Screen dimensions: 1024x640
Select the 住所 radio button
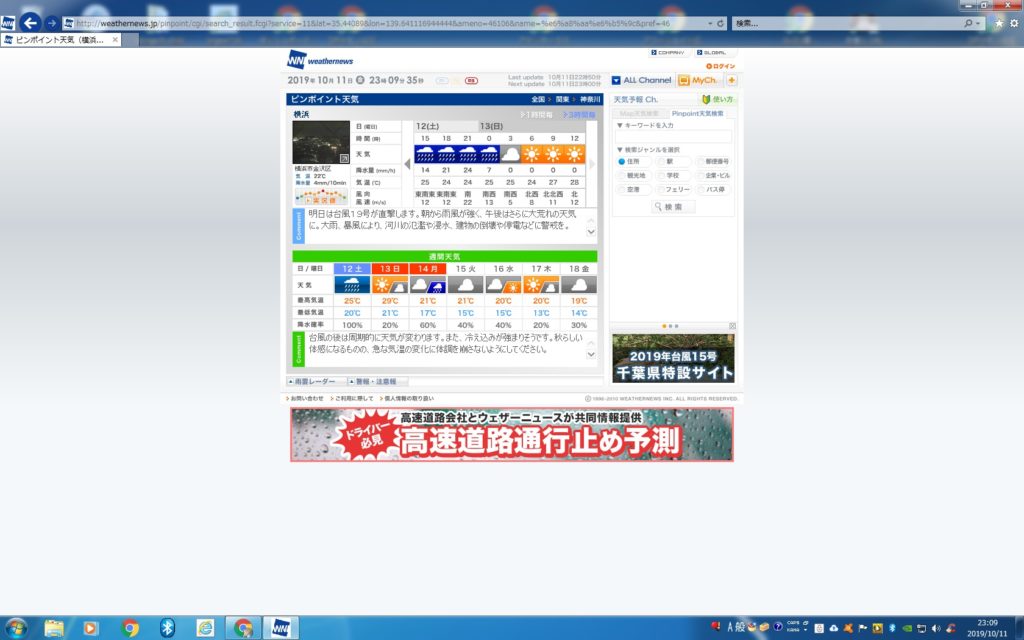(621, 161)
